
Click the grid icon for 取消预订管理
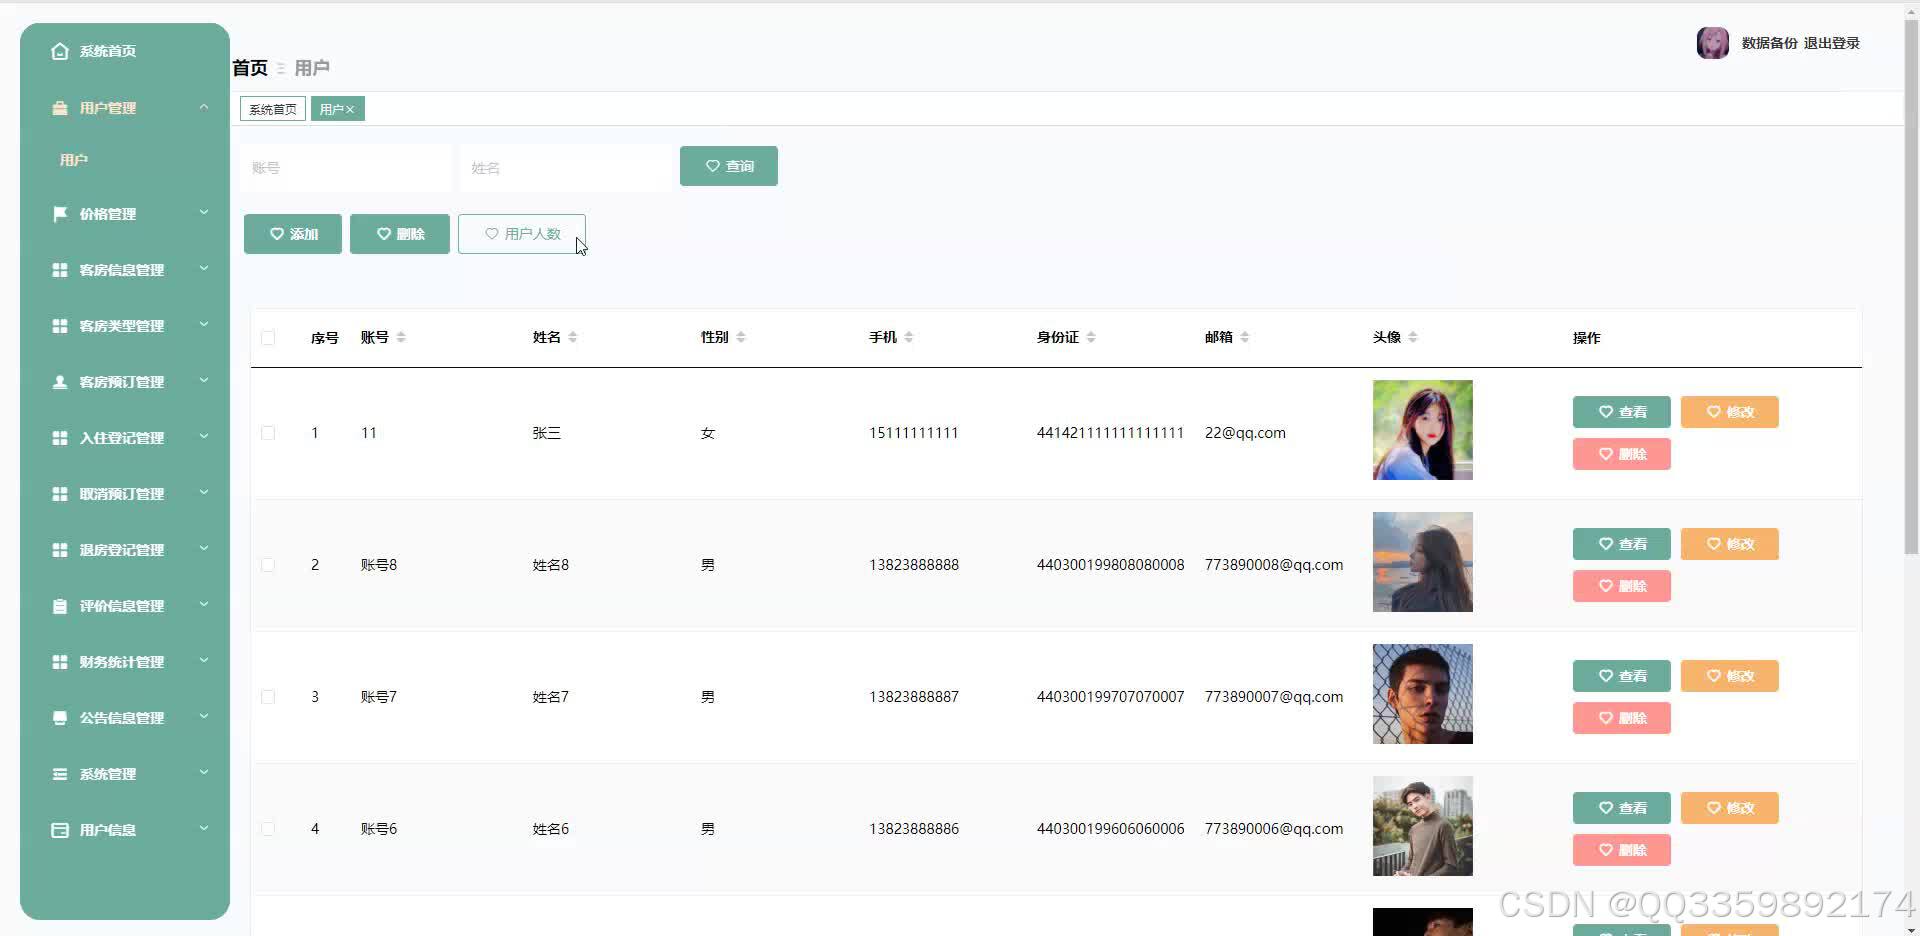tap(60, 494)
